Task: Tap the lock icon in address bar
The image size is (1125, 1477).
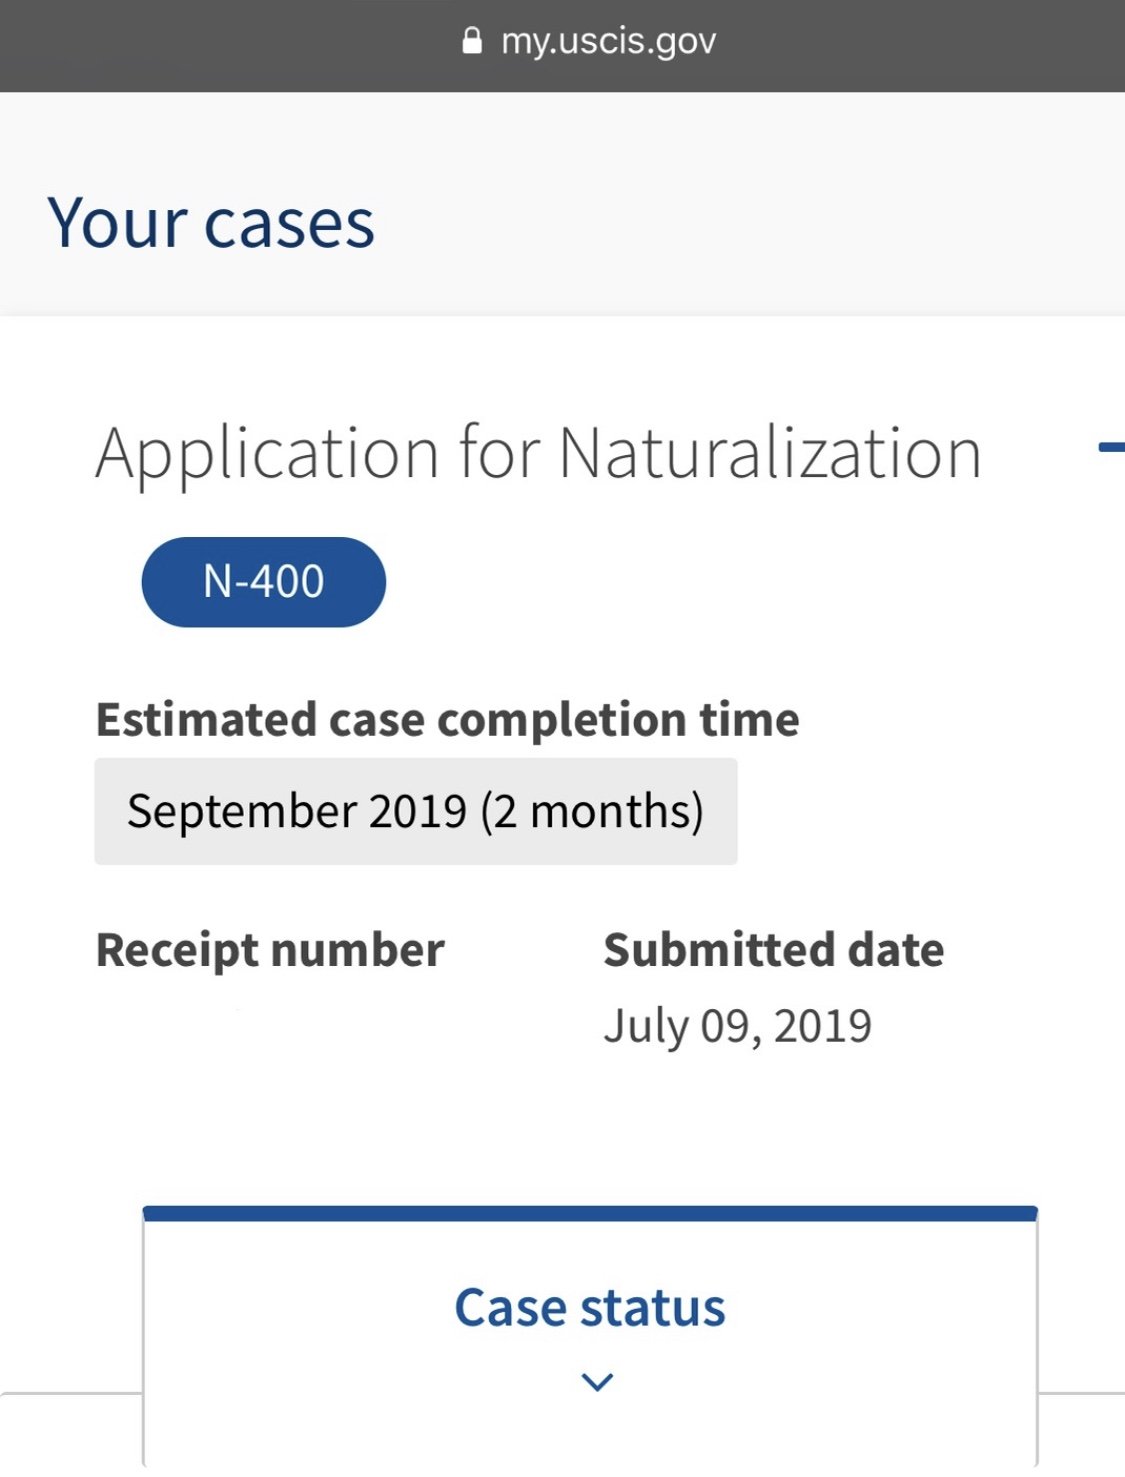Action: 472,41
